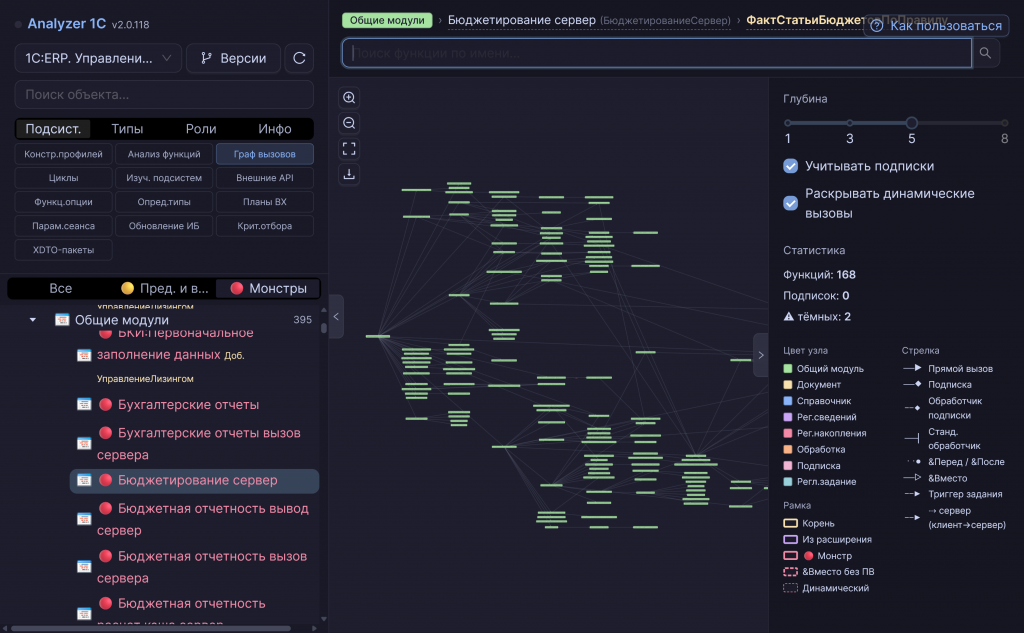The height and width of the screenshot is (633, 1024).
Task: Open the Версии button
Action: [233, 58]
